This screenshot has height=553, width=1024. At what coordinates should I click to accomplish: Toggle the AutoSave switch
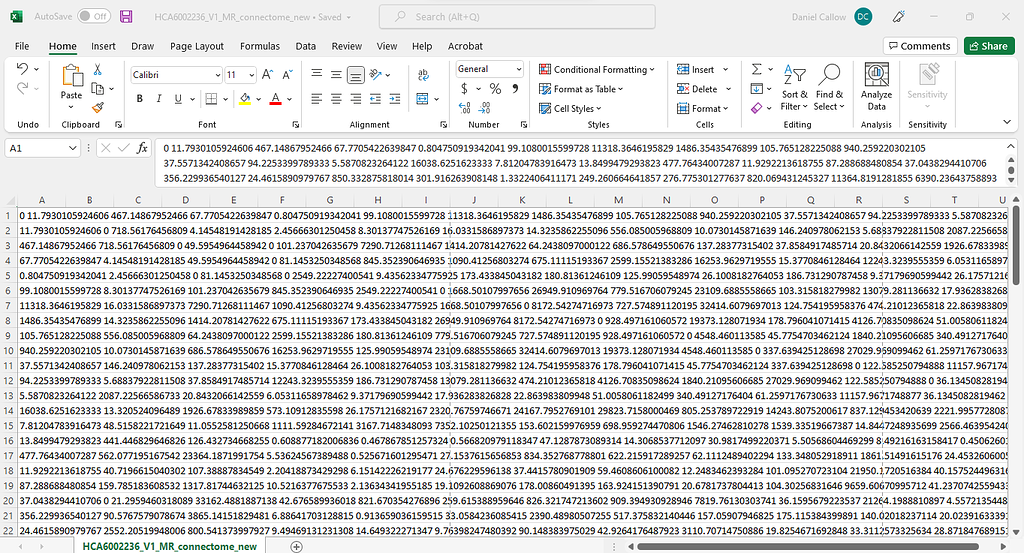pyautogui.click(x=94, y=17)
